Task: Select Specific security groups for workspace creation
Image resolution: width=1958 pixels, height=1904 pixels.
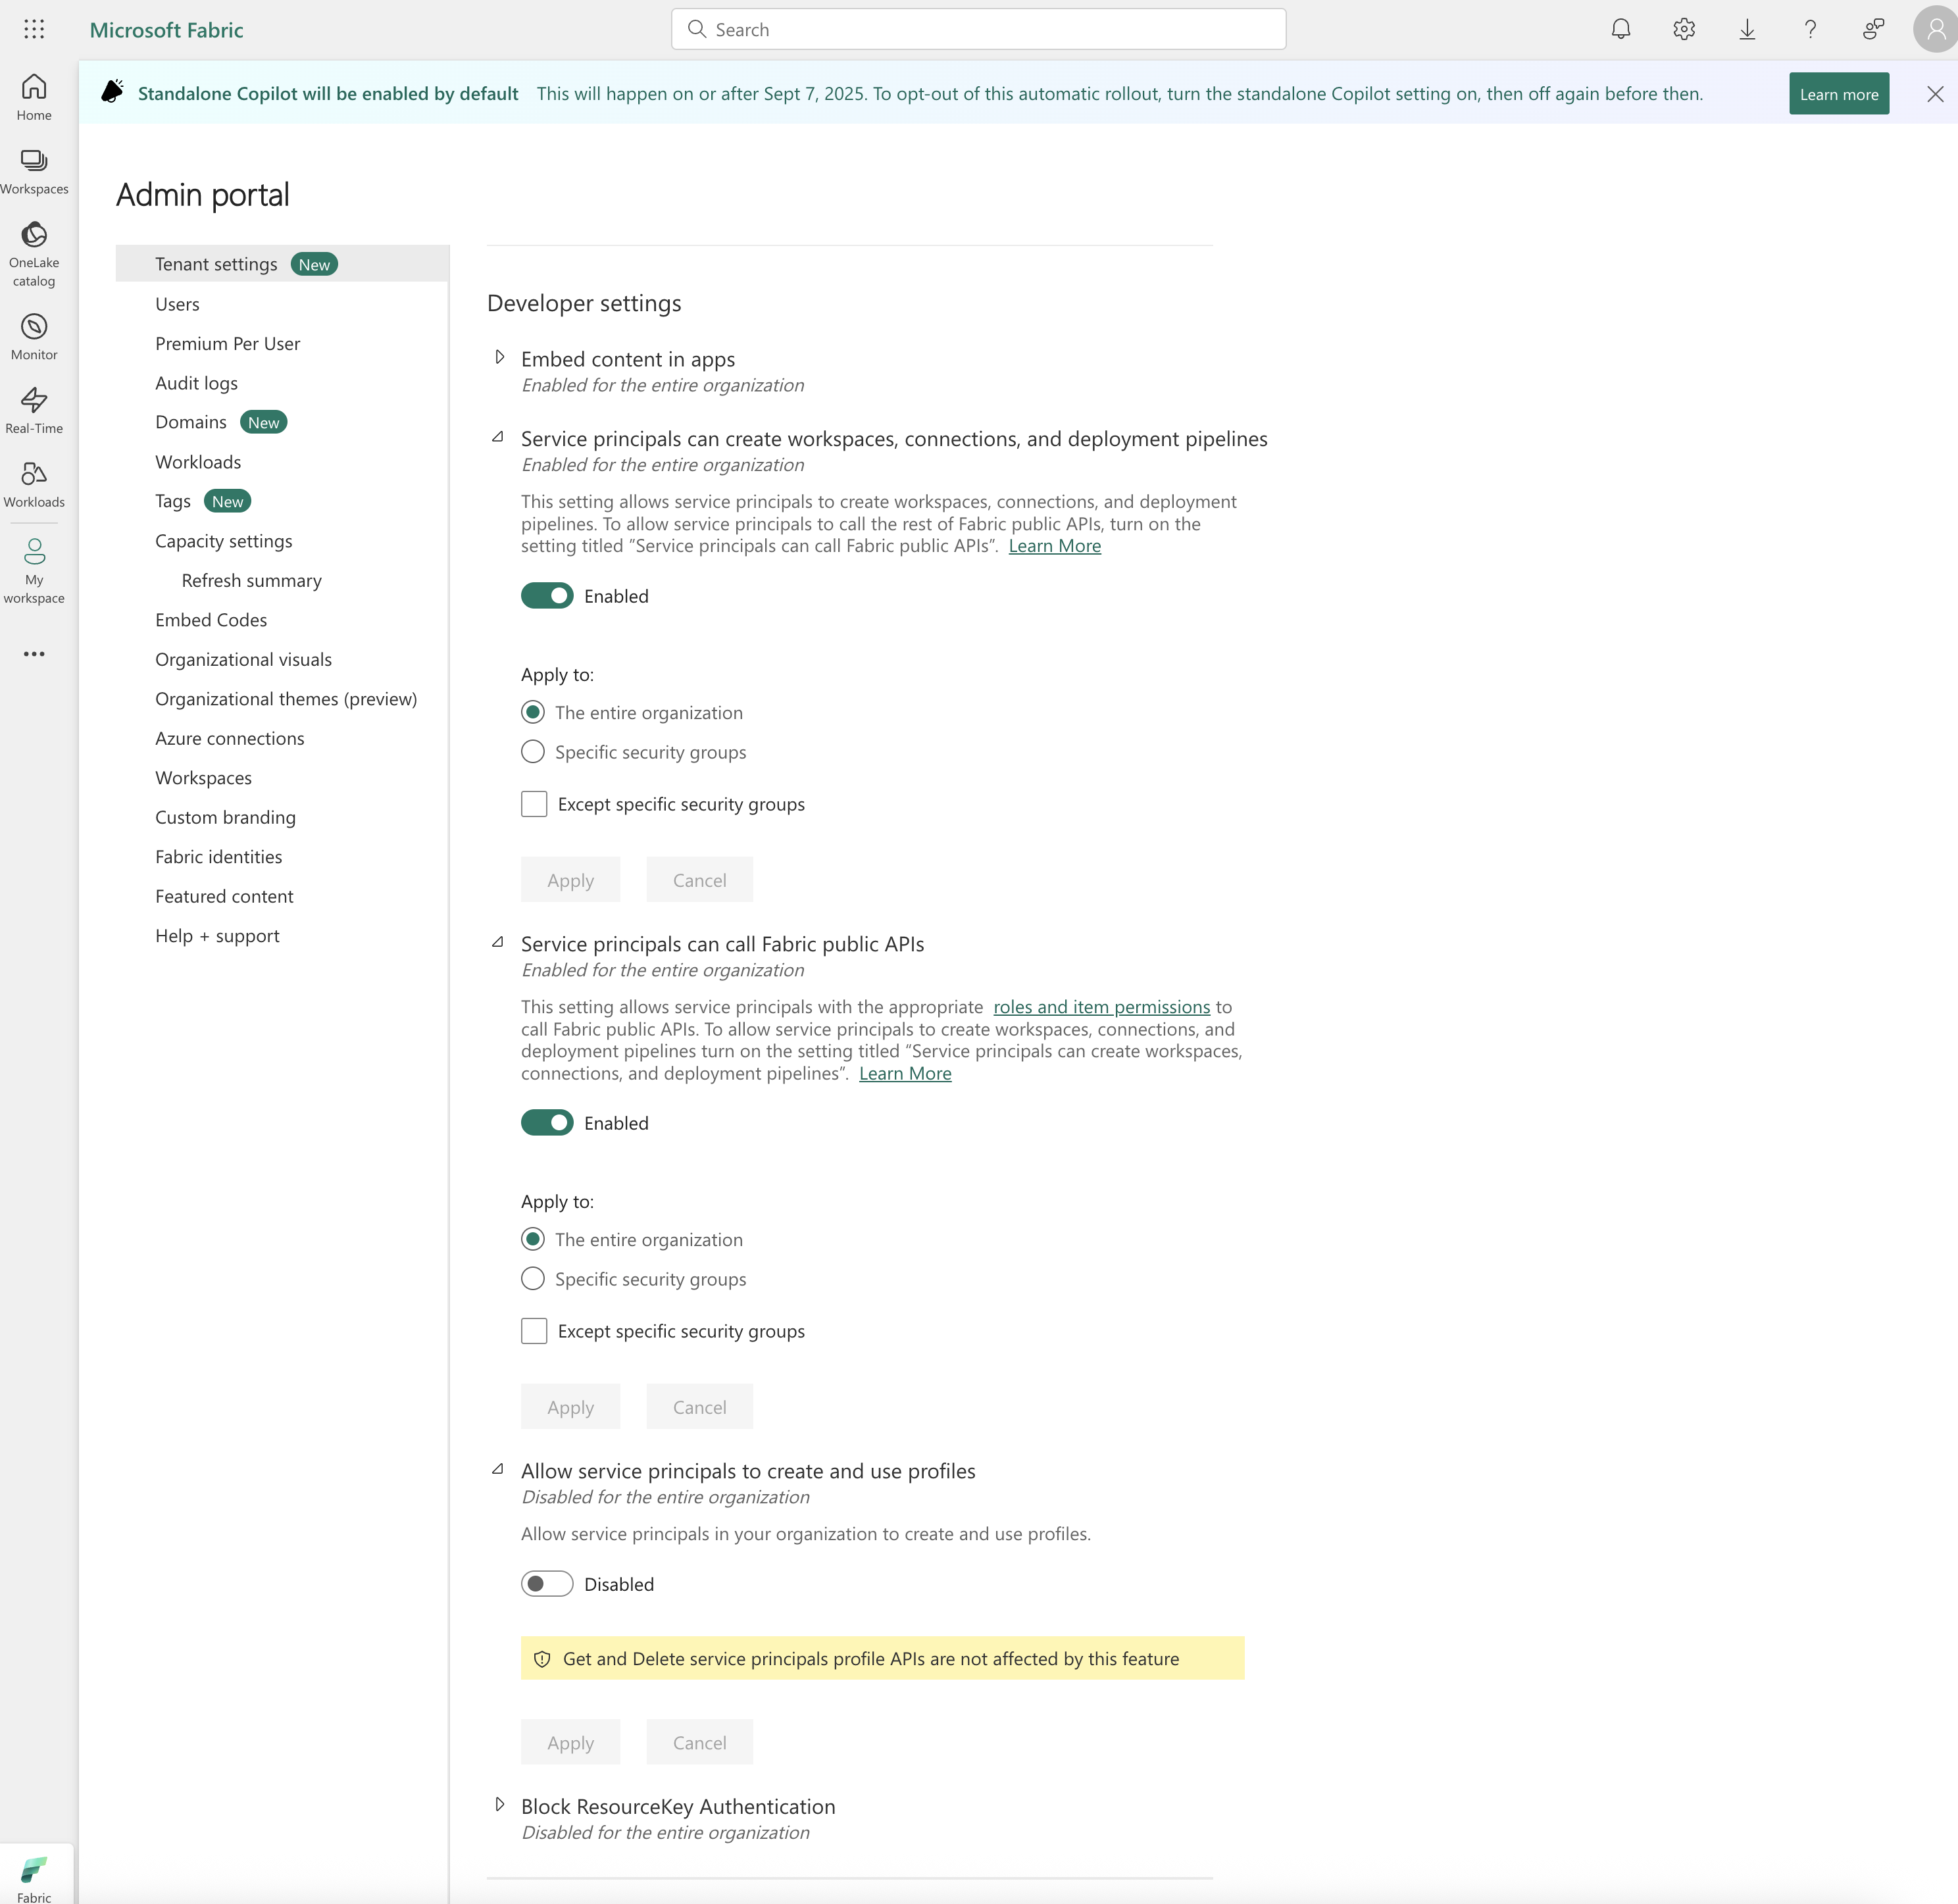Action: click(533, 752)
